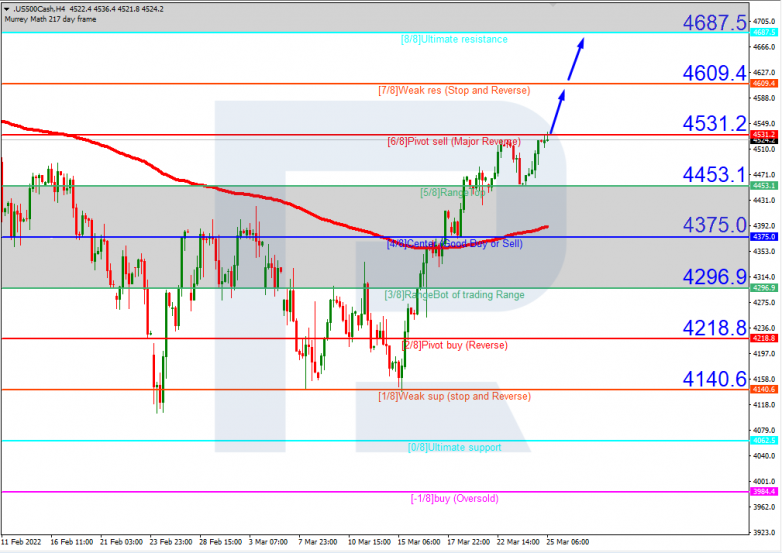Click the orange 4140.6 price axis tag
Image resolution: width=782 pixels, height=553 pixels.
[x=764, y=389]
